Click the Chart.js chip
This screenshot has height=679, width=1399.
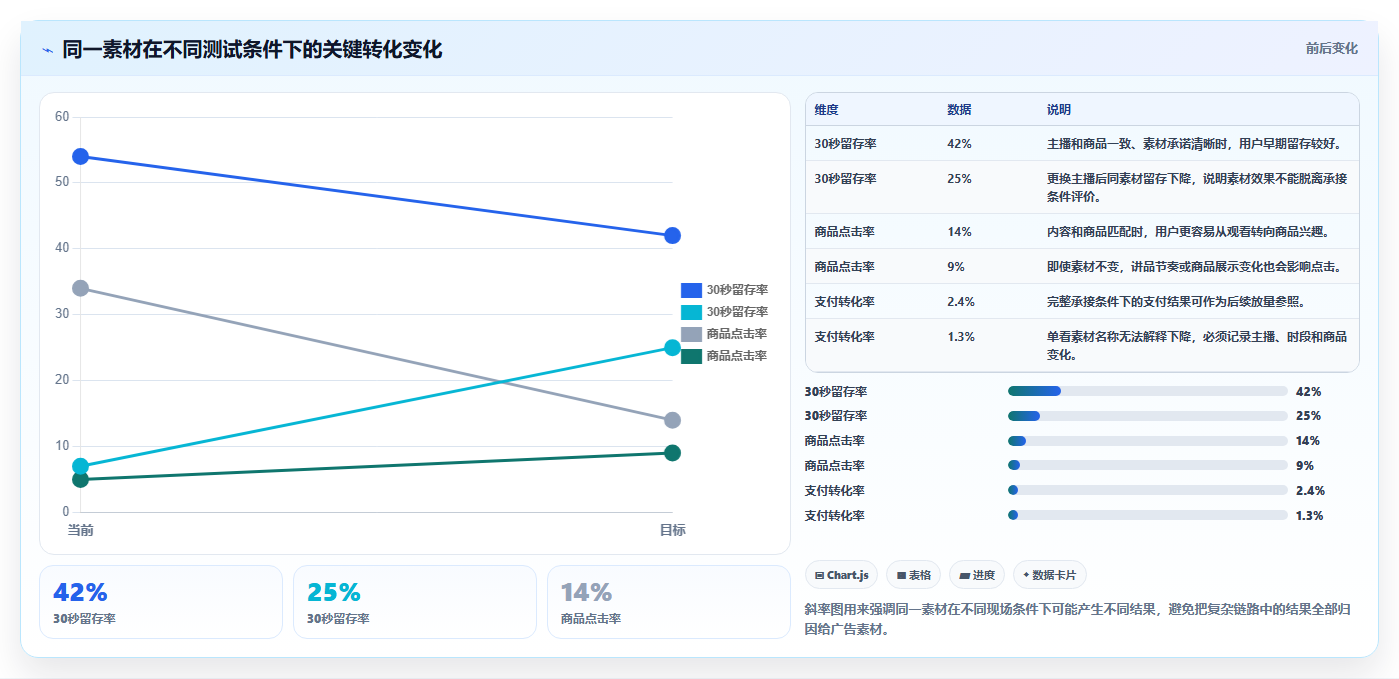(x=841, y=575)
